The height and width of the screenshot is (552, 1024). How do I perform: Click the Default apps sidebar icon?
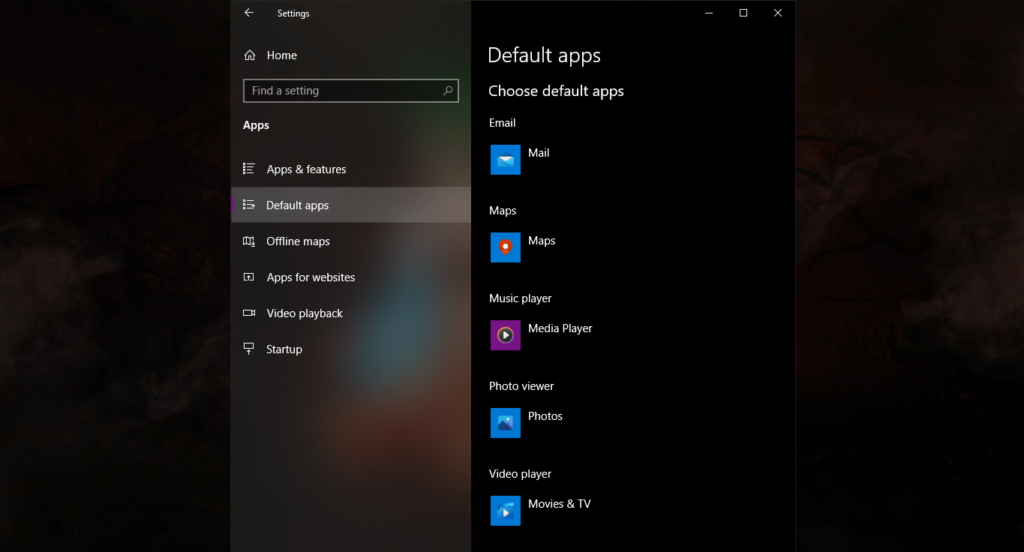point(249,204)
